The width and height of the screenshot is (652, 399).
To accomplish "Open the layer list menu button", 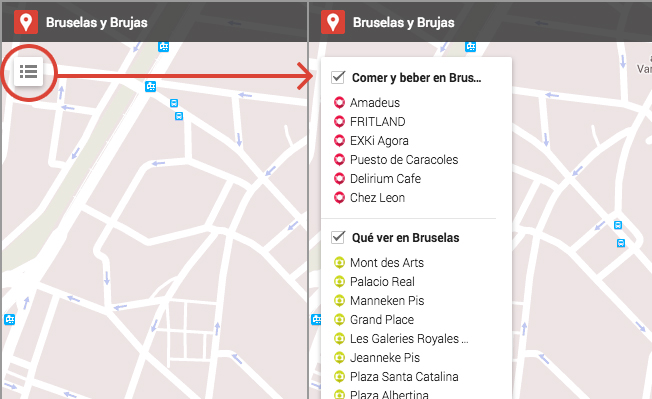I will [x=28, y=71].
